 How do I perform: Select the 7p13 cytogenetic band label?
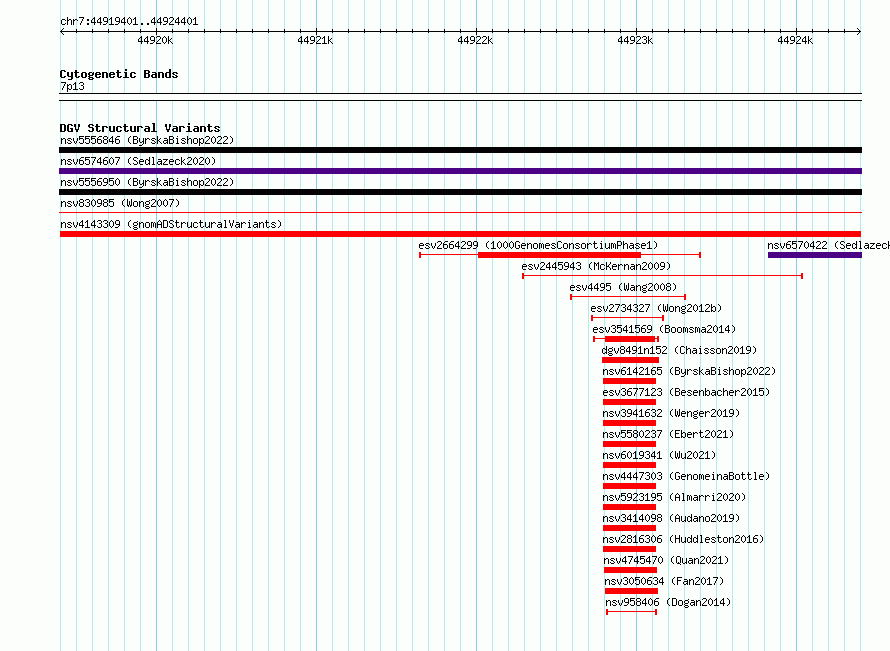tap(72, 86)
